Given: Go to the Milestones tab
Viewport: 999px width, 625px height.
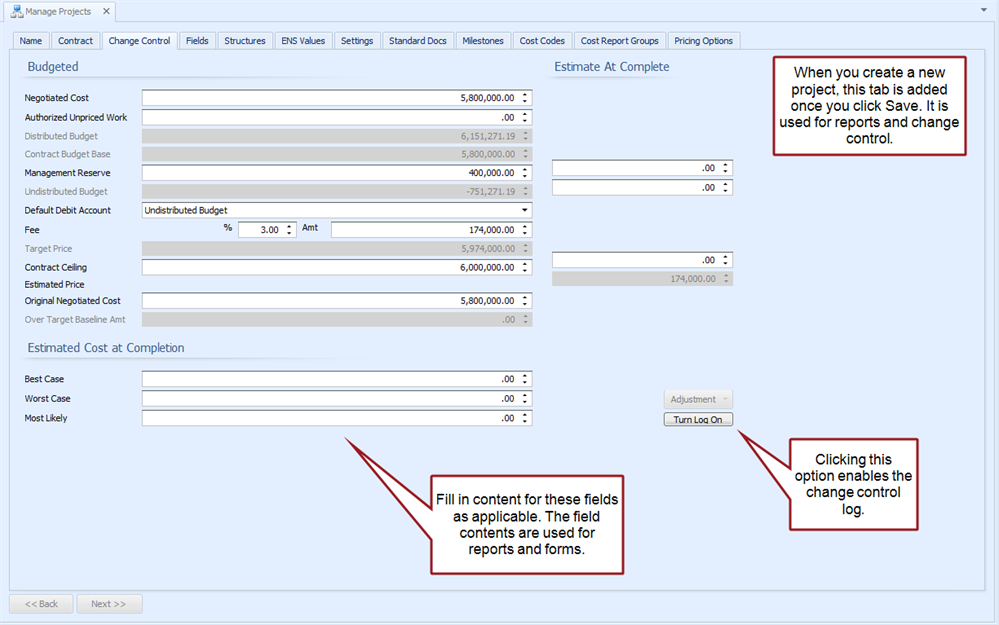Looking at the screenshot, I should (x=483, y=41).
